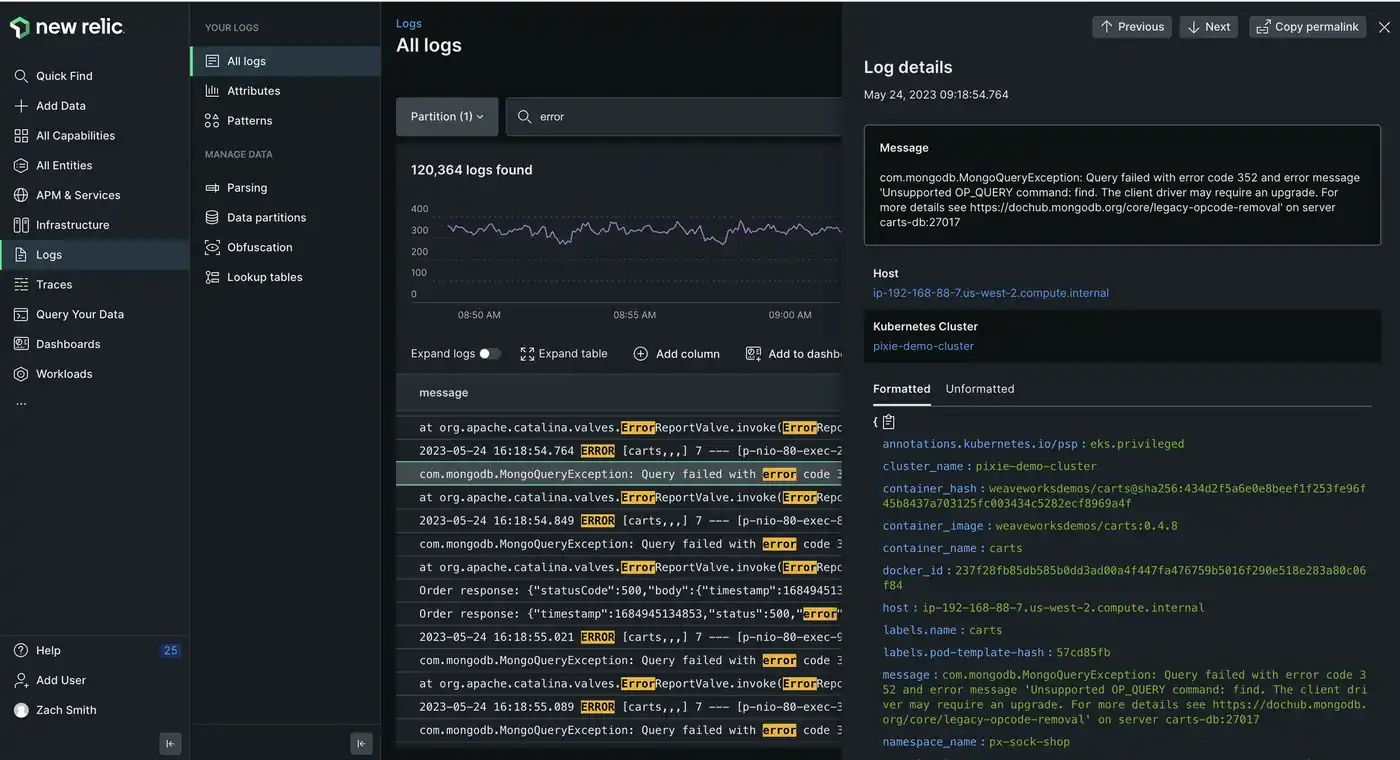Viewport: 1400px width, 760px height.
Task: Open the Partition (1) dropdown
Action: click(x=447, y=117)
